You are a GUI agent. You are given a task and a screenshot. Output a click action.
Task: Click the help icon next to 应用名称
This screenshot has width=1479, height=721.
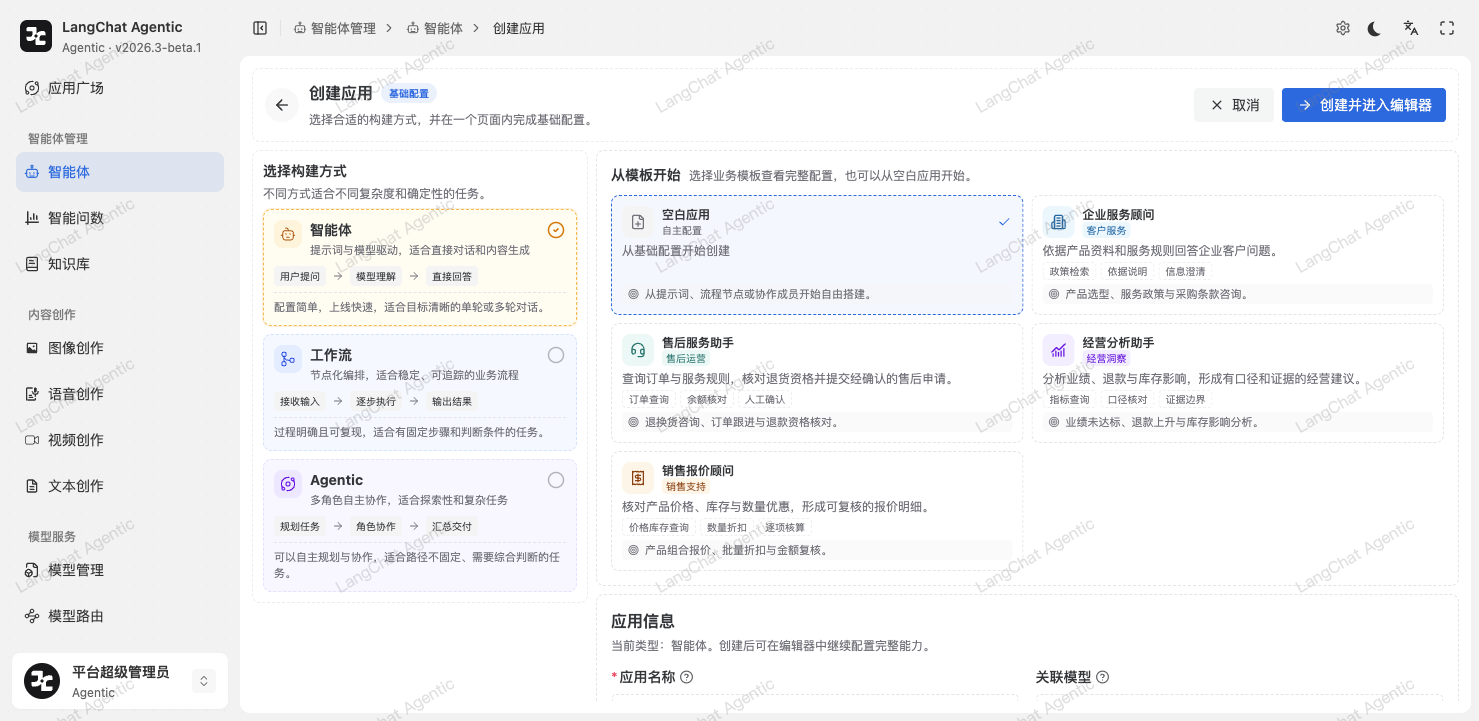pos(687,677)
